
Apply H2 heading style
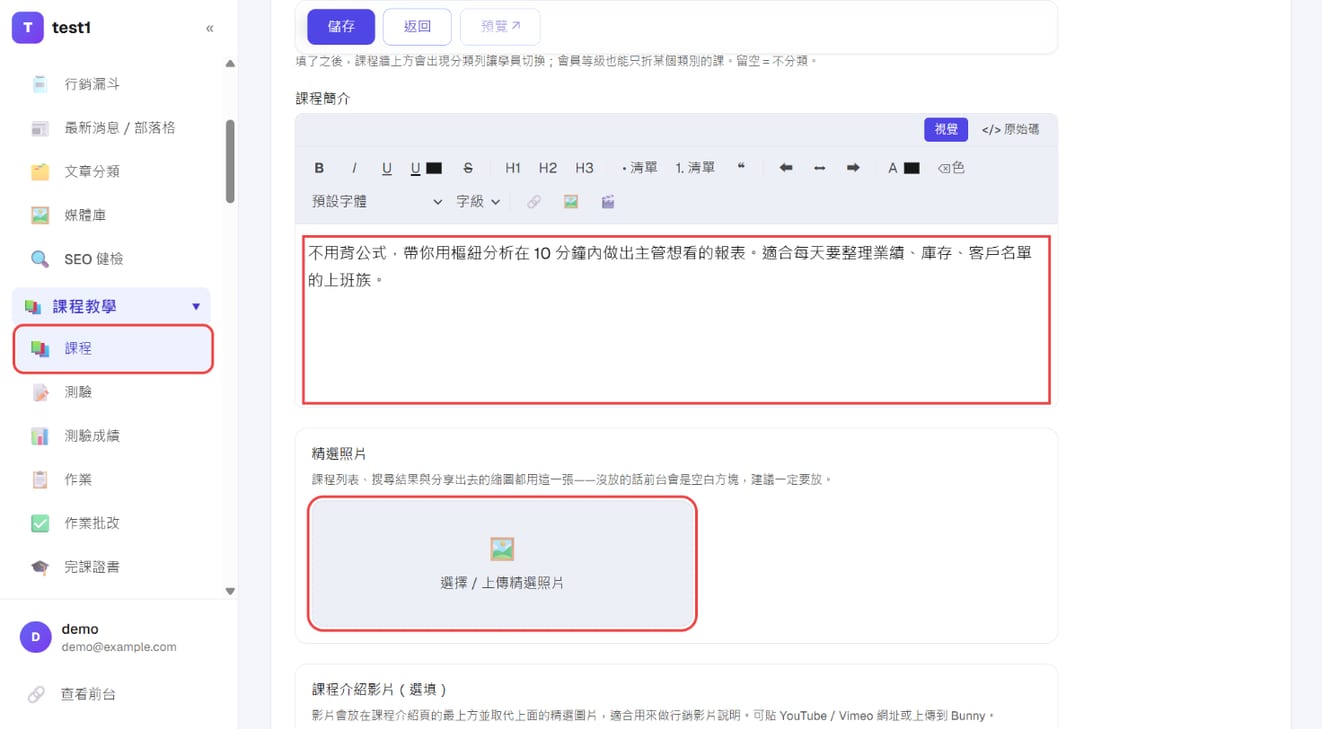[548, 168]
